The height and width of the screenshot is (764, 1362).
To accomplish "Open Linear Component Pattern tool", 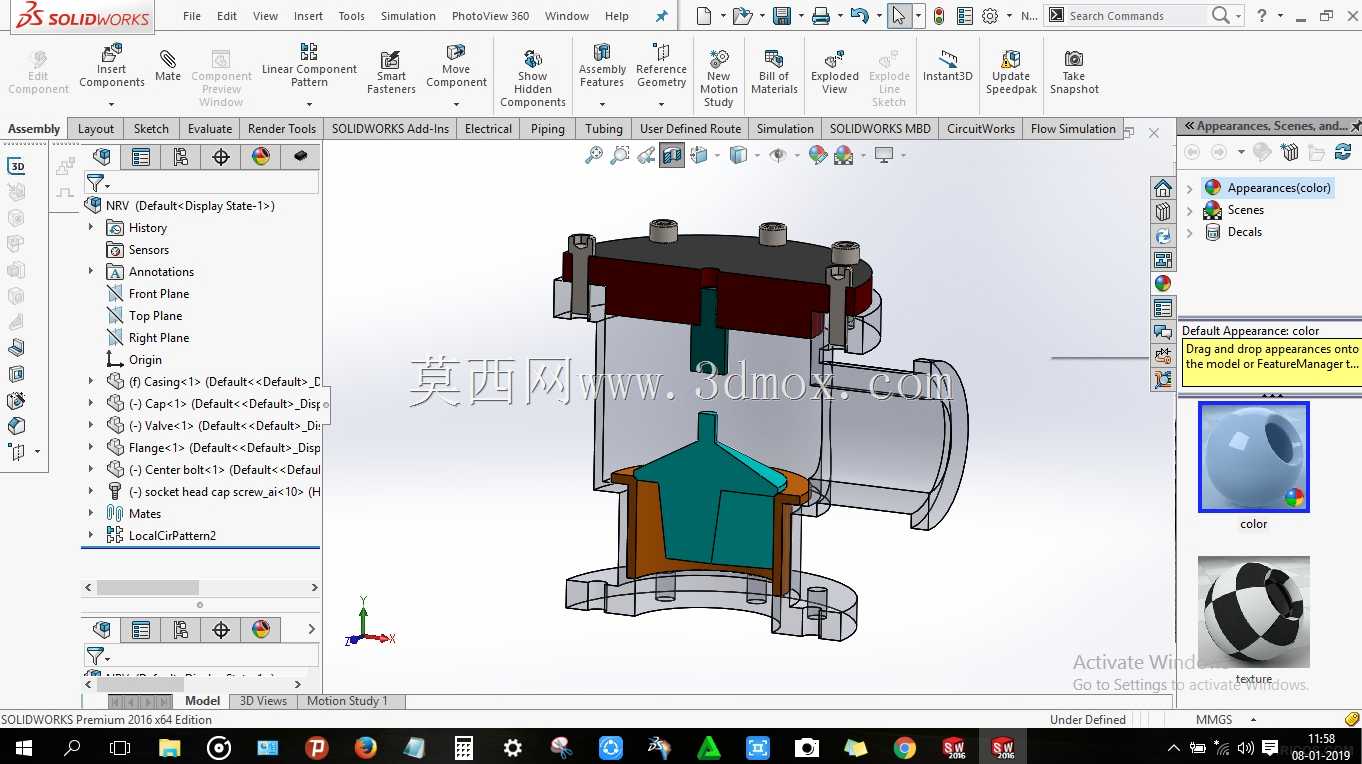I will click(x=309, y=66).
